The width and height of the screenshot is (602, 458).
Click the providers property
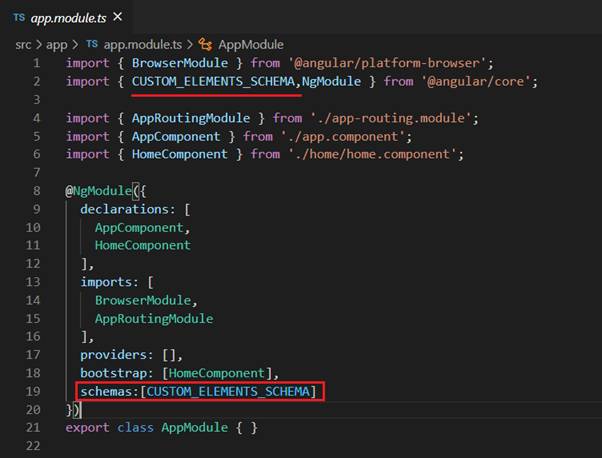click(113, 355)
